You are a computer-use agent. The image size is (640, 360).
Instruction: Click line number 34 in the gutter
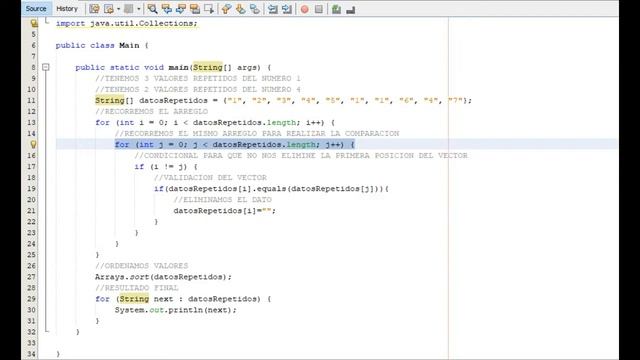pos(31,354)
